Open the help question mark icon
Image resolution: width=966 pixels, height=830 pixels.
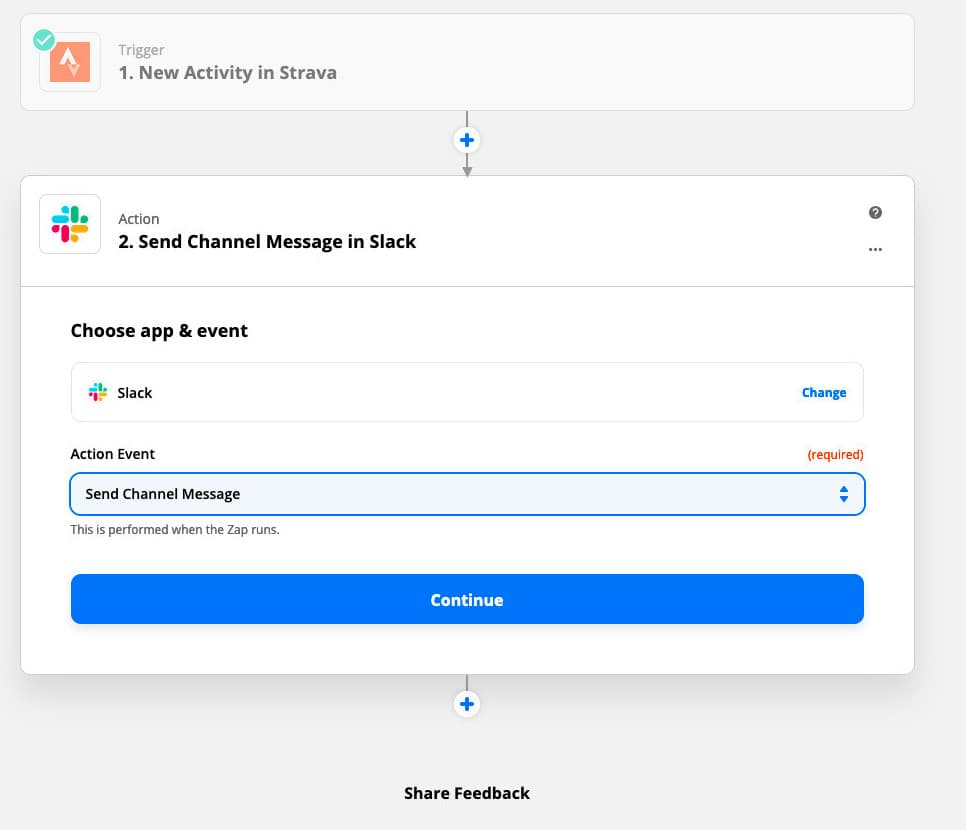(875, 213)
